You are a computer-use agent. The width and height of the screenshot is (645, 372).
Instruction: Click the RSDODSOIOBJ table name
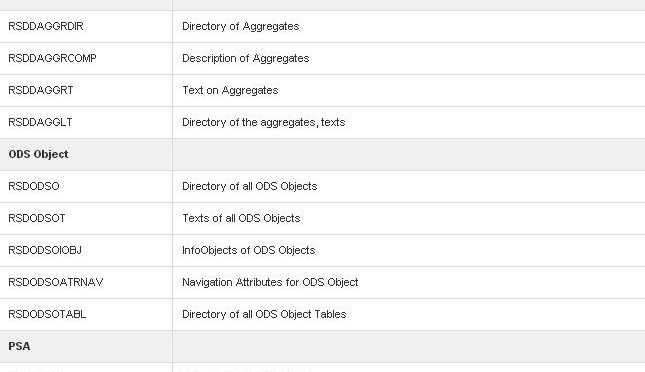tap(45, 251)
